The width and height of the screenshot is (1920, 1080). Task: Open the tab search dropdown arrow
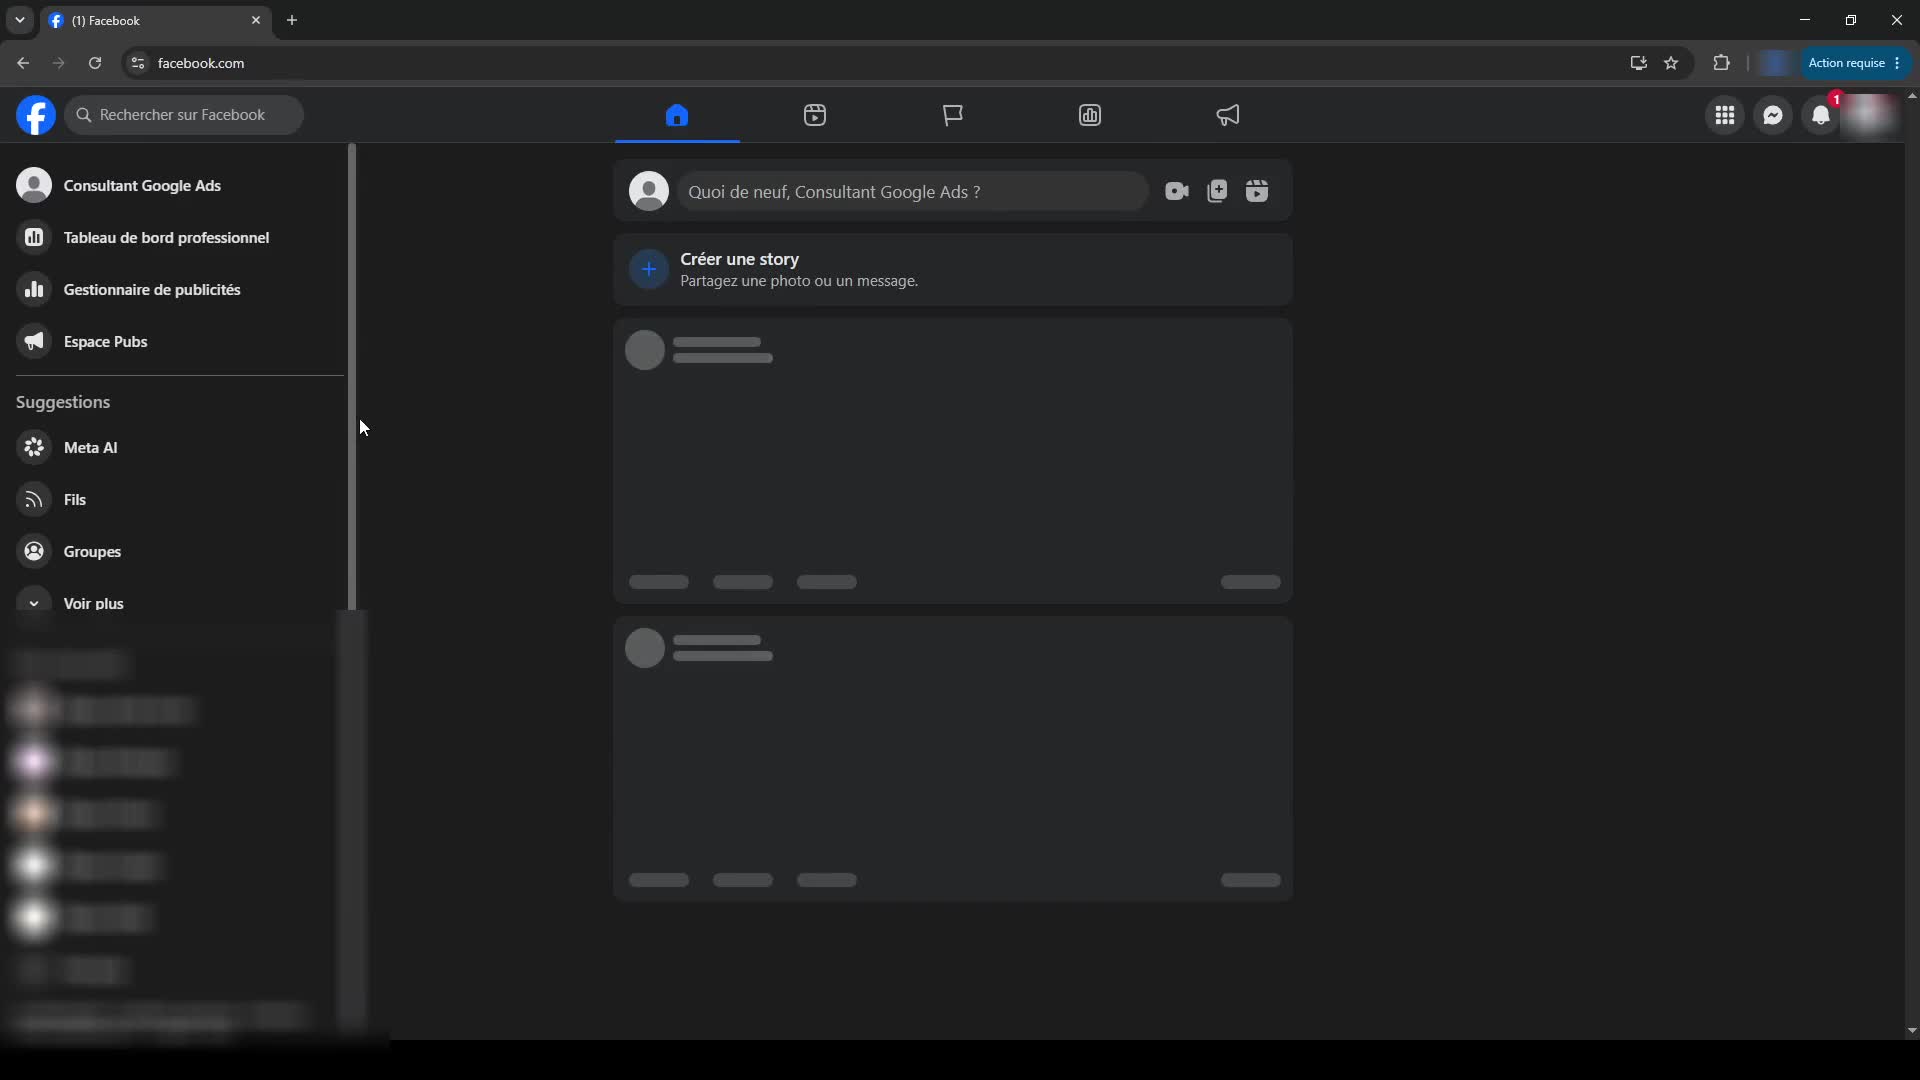[20, 20]
